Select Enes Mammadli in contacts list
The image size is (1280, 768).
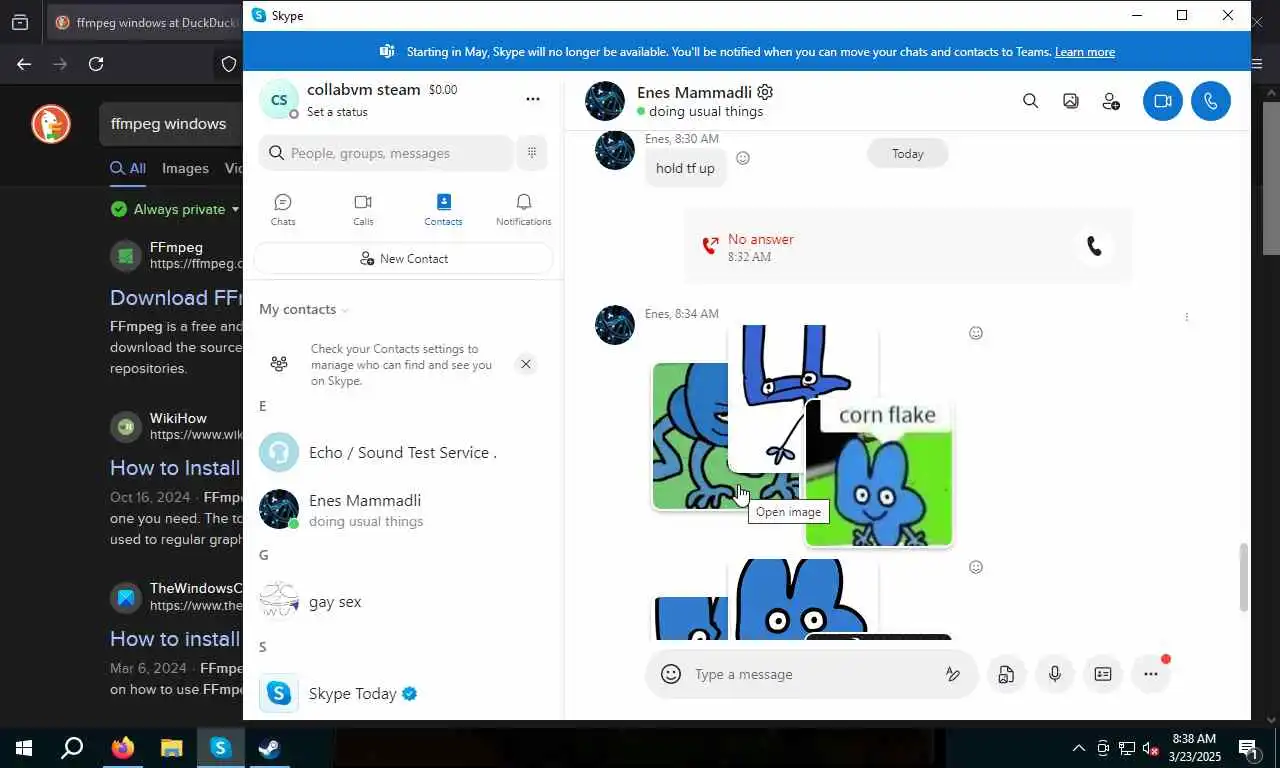(403, 510)
